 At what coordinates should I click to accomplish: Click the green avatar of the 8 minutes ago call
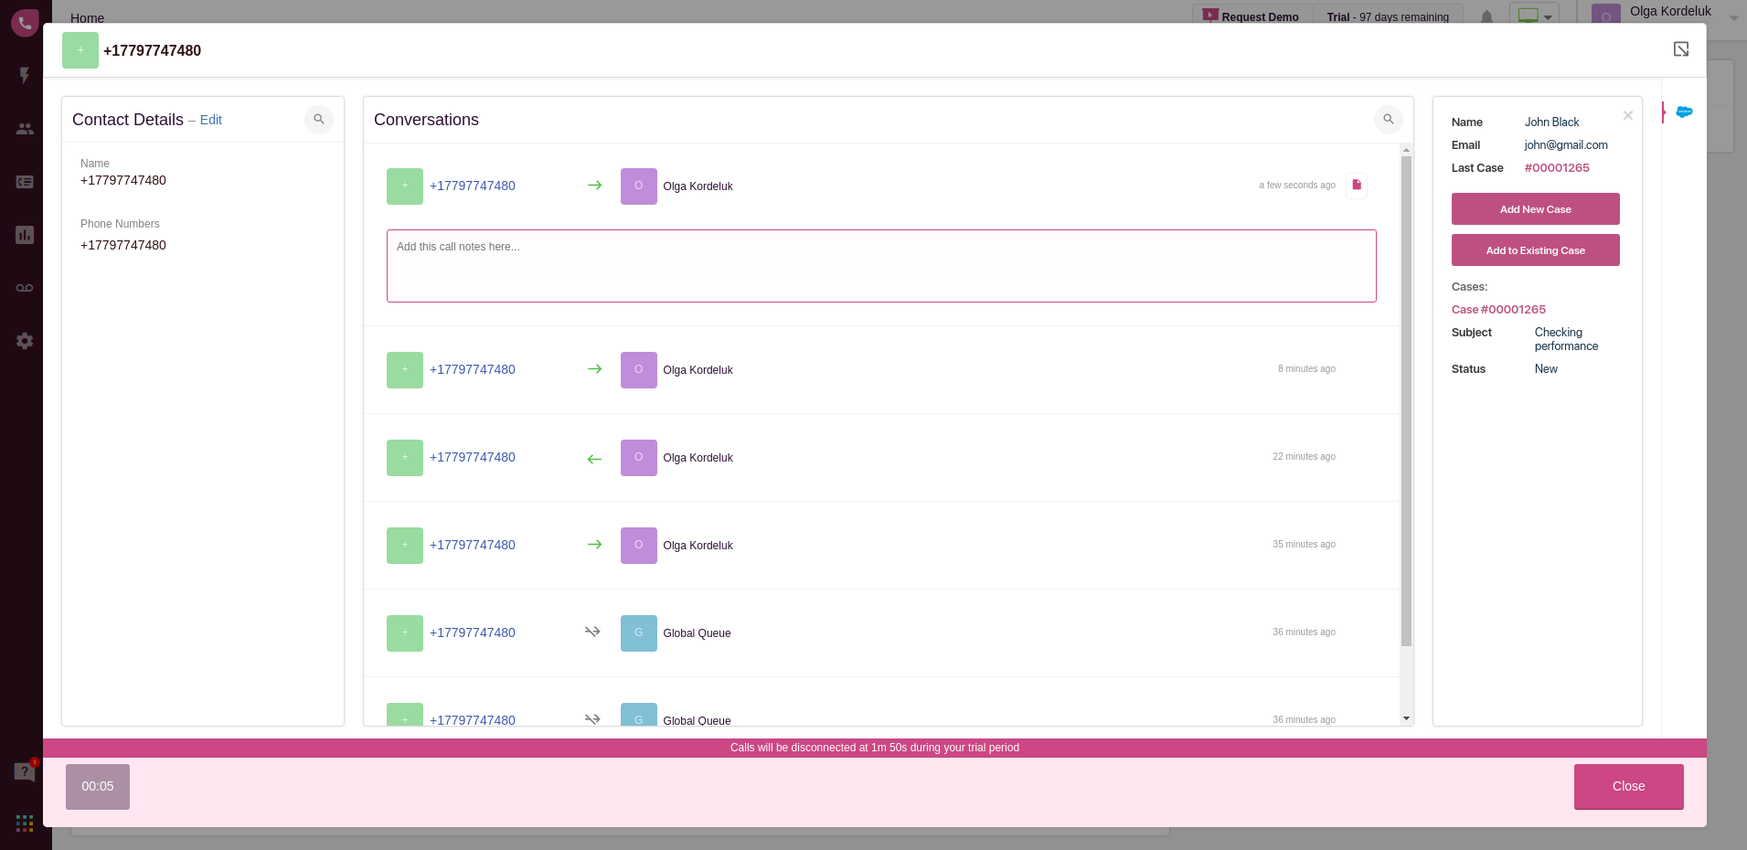(x=405, y=370)
